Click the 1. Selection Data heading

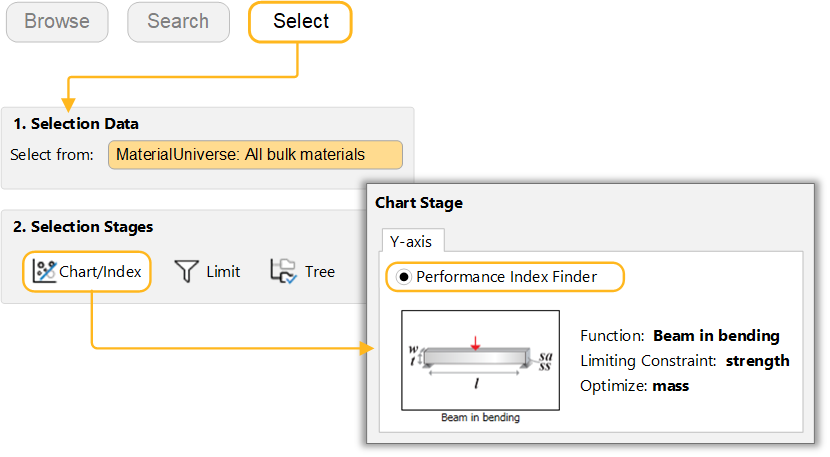pos(76,124)
